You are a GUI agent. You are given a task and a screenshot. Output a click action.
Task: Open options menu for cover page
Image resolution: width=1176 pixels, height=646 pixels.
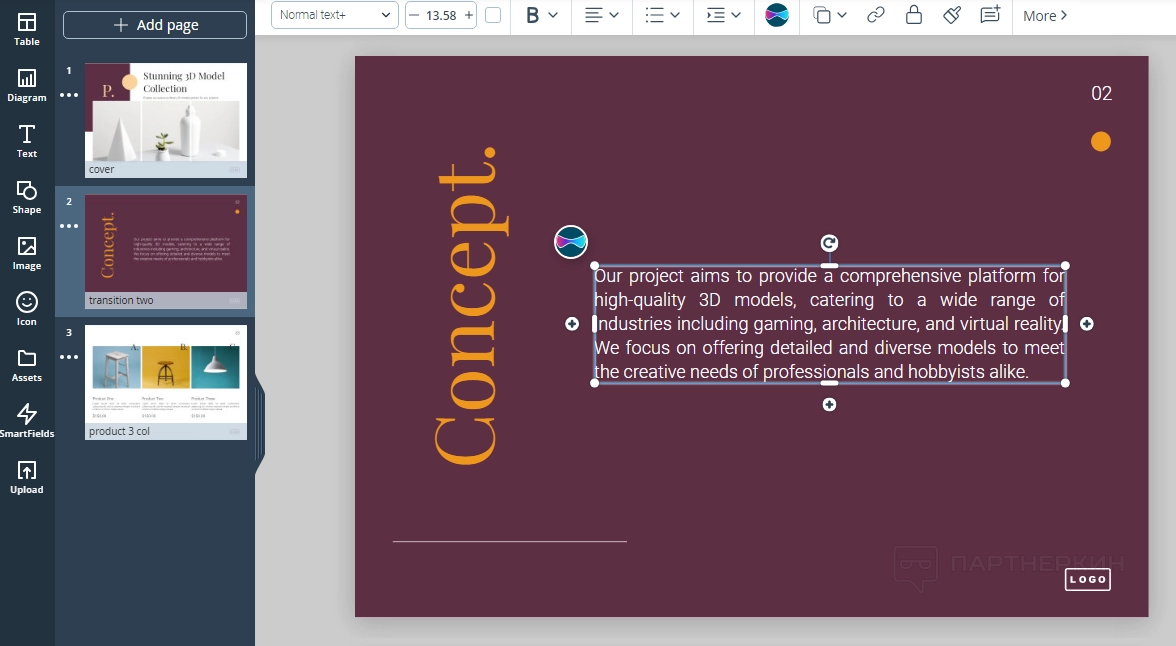(68, 95)
